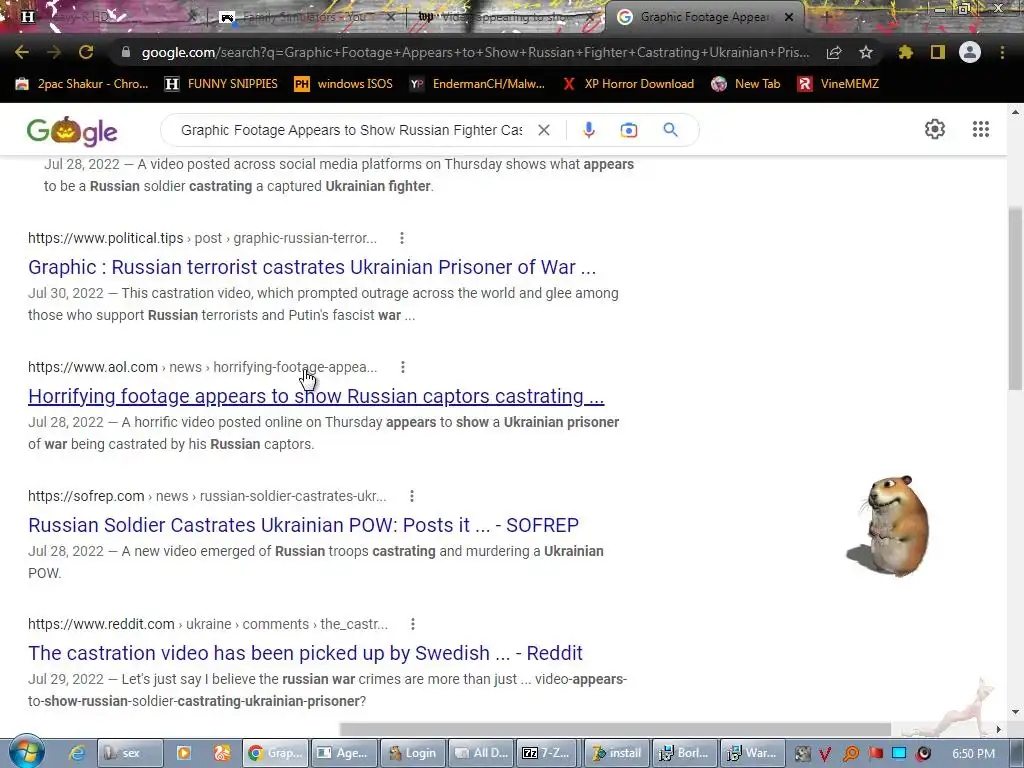
Task: Open options for reddit.com result
Action: (x=413, y=624)
